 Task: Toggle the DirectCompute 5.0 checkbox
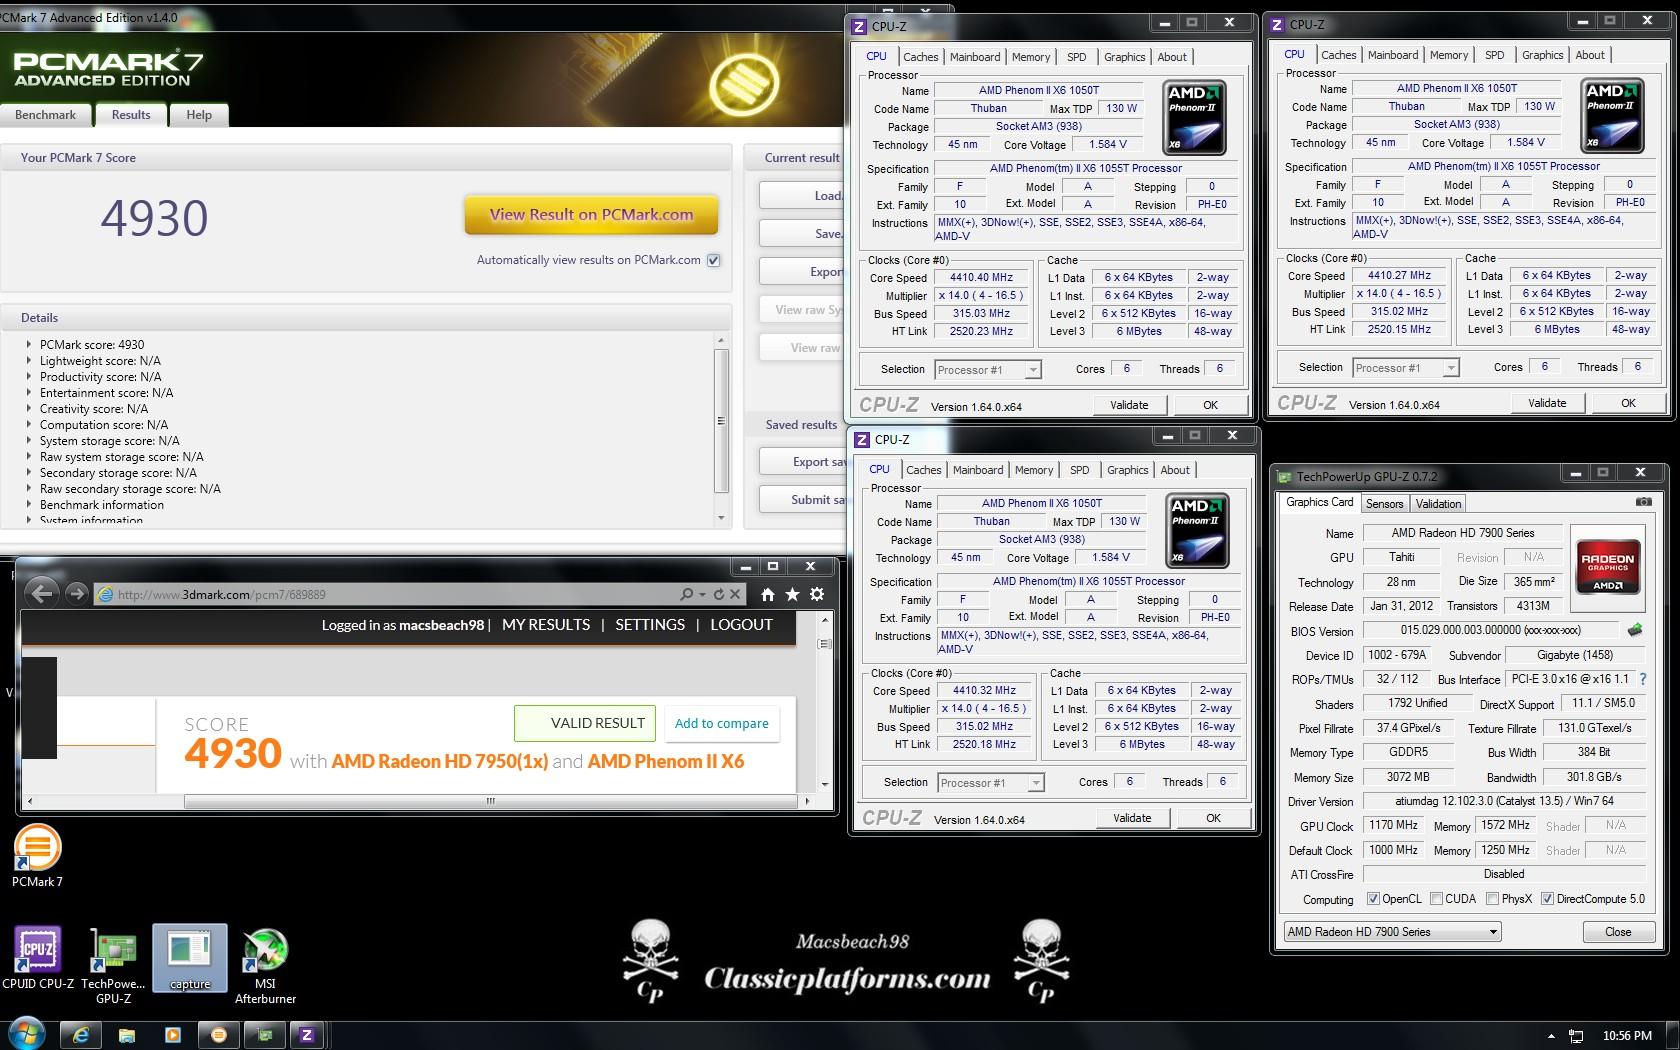click(x=1547, y=899)
